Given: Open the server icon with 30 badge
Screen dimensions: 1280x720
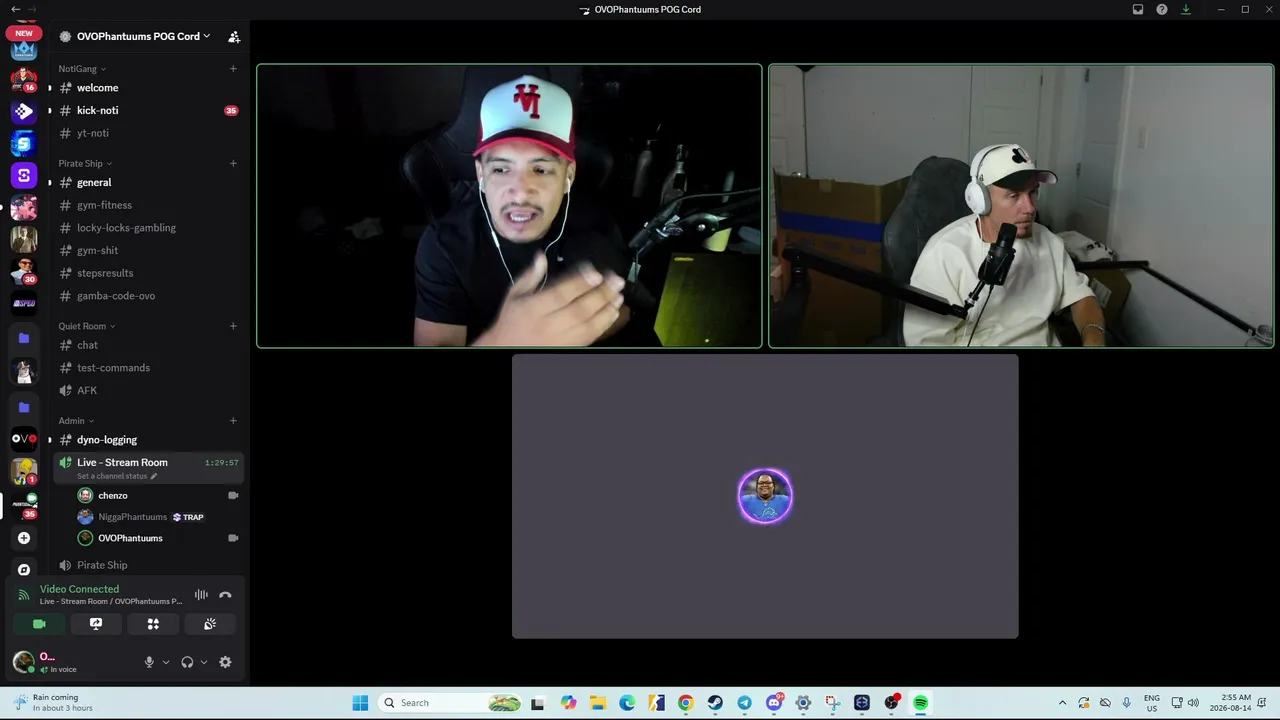Looking at the screenshot, I should pyautogui.click(x=24, y=271).
